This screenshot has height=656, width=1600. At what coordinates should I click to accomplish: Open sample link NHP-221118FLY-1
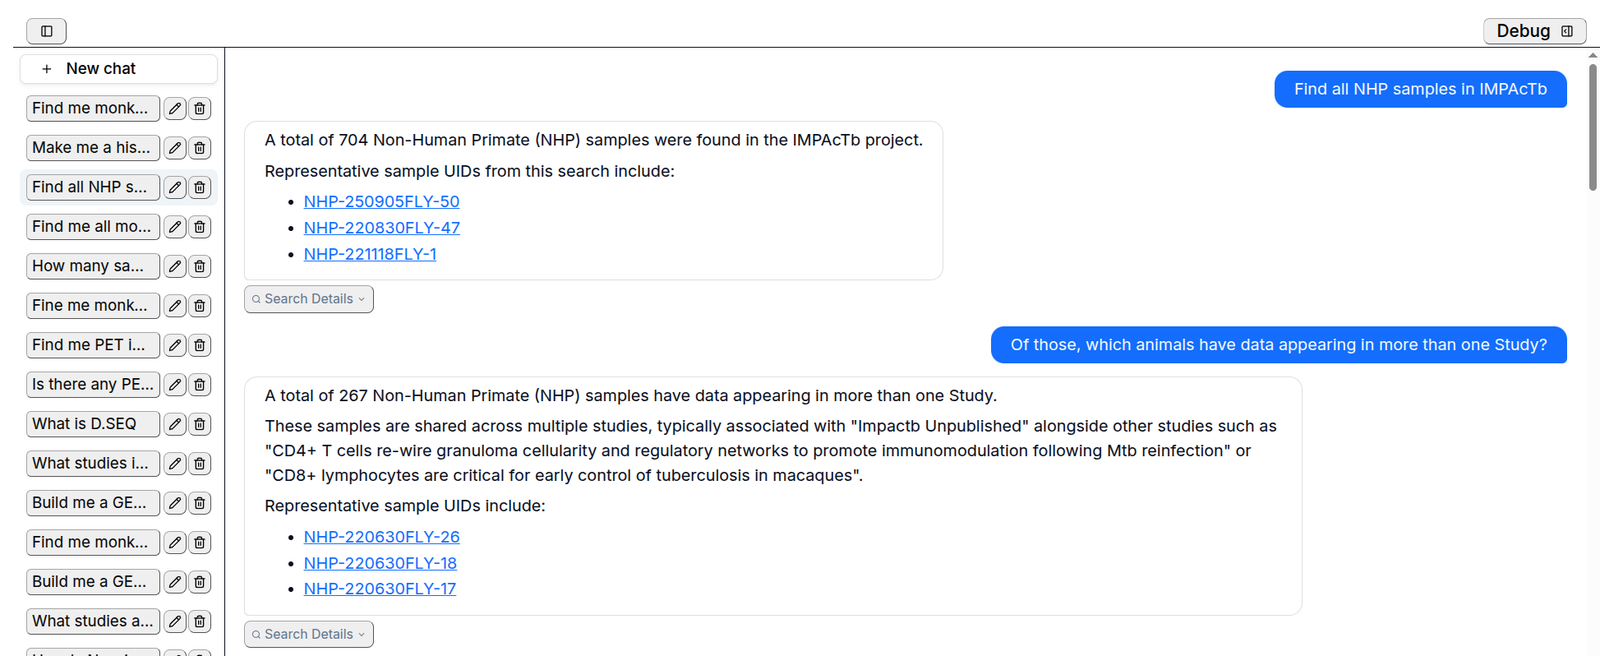(370, 254)
